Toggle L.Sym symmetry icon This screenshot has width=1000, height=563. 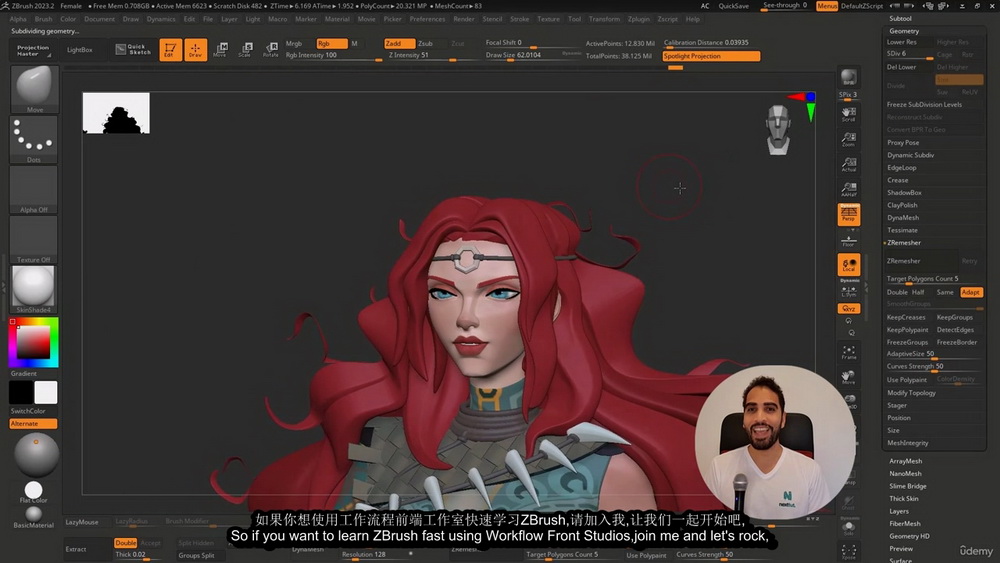[849, 291]
